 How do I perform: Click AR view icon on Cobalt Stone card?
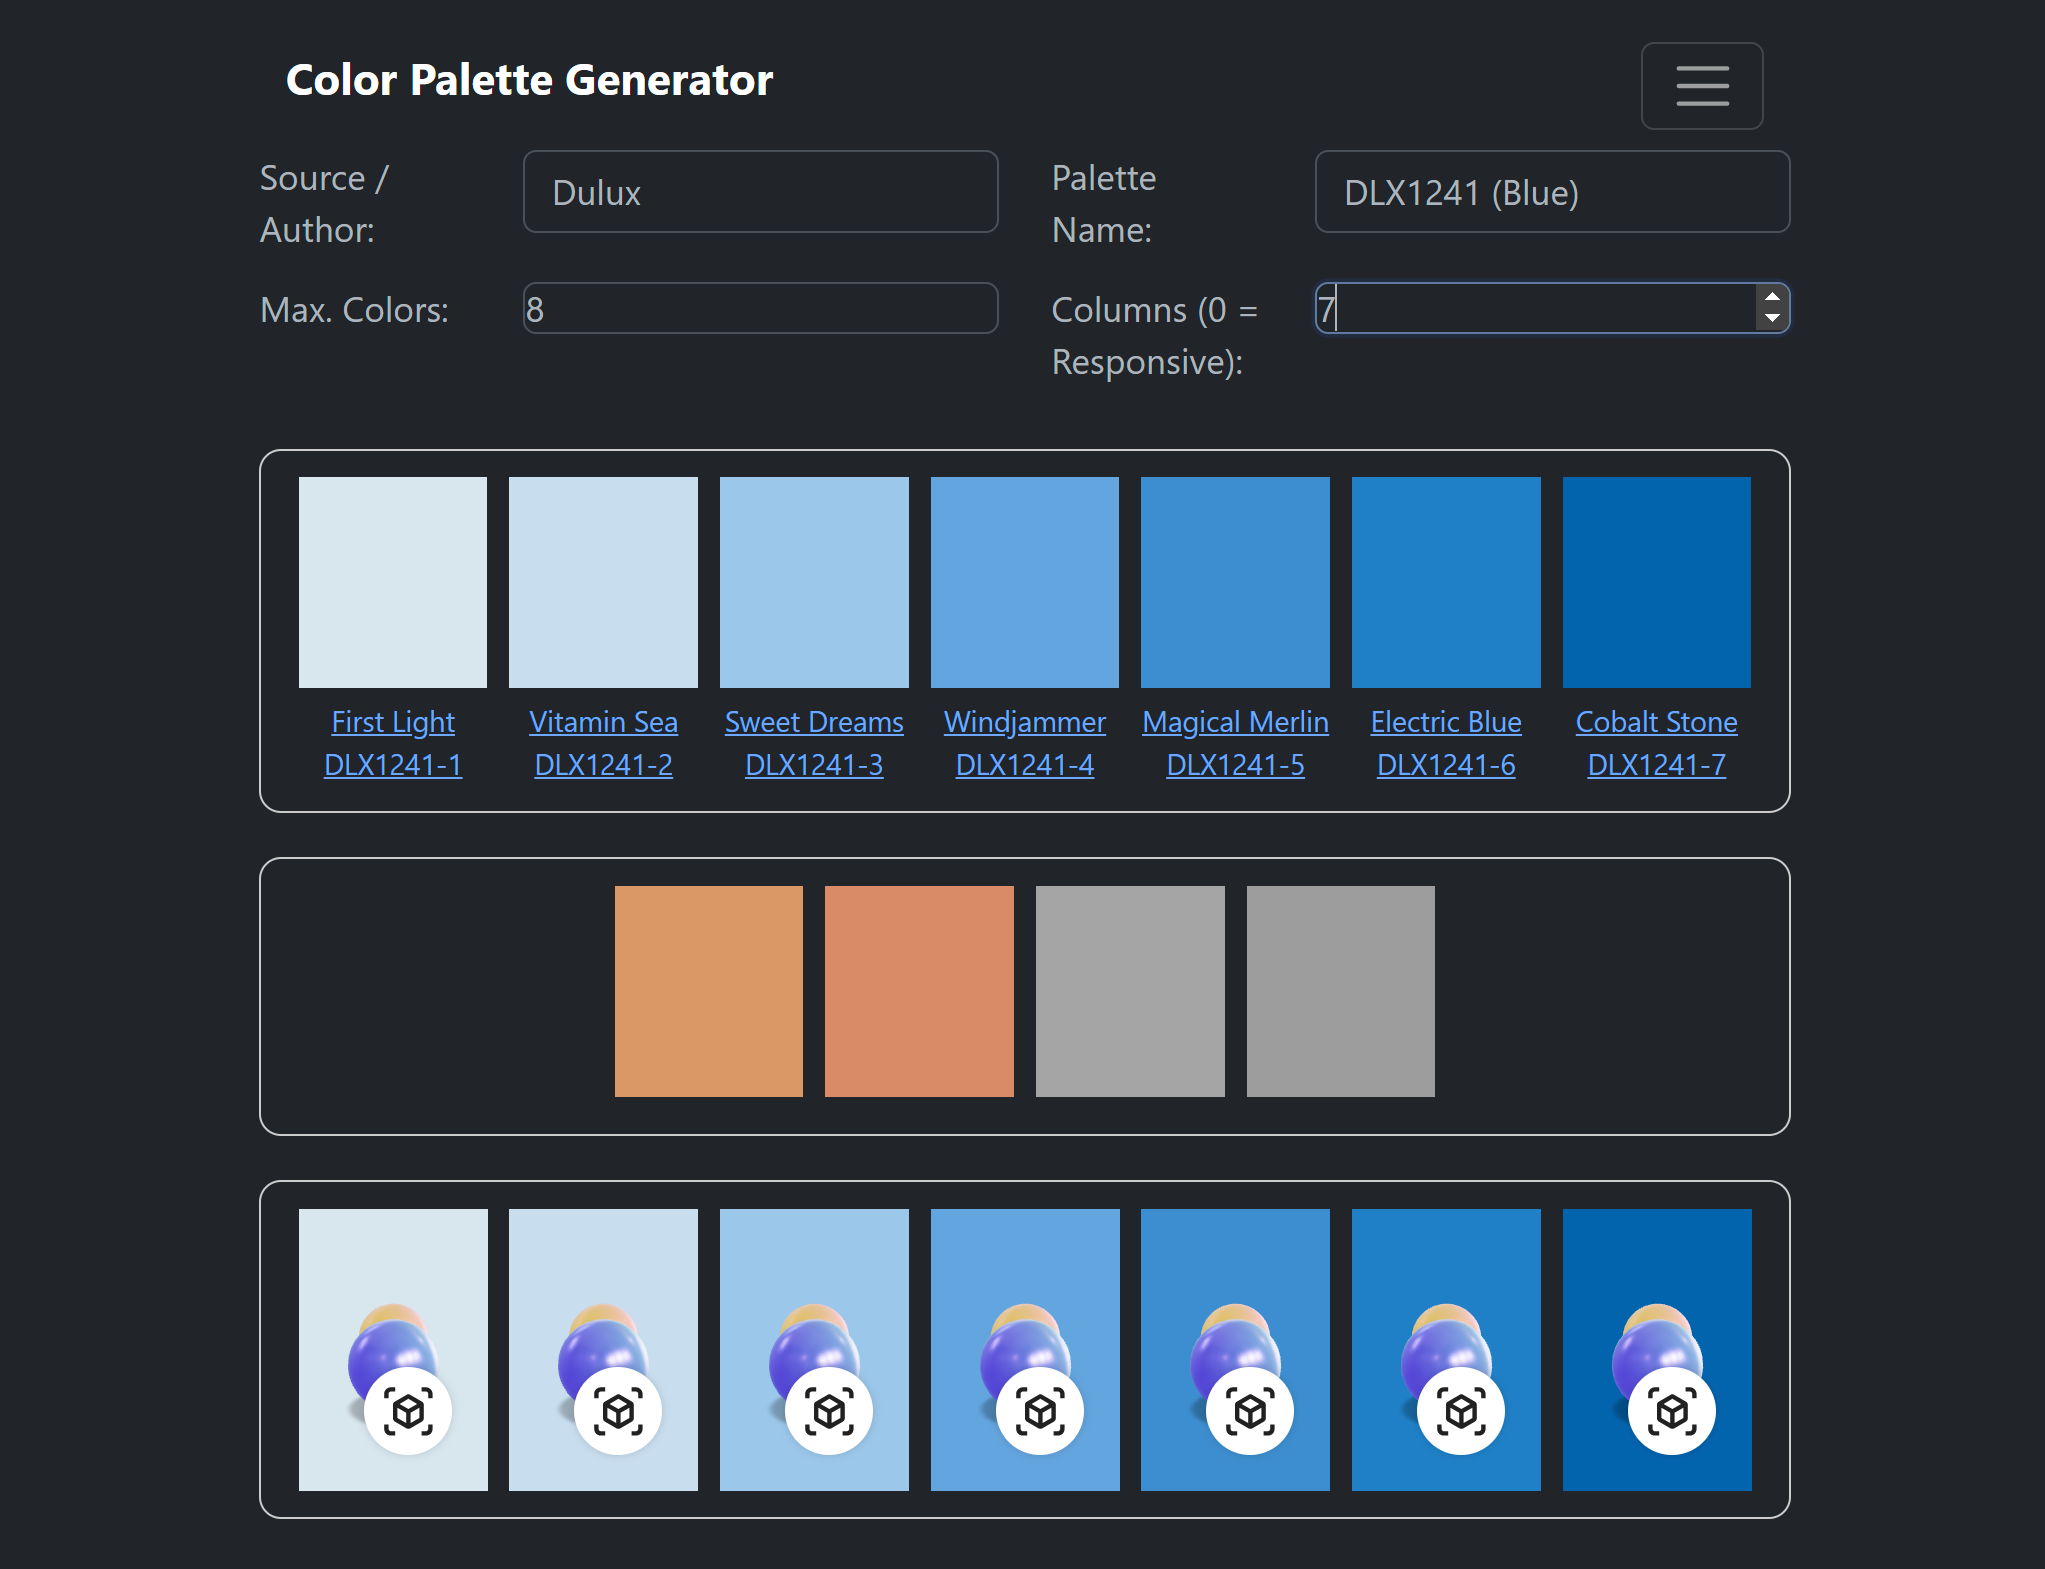(x=1672, y=1411)
